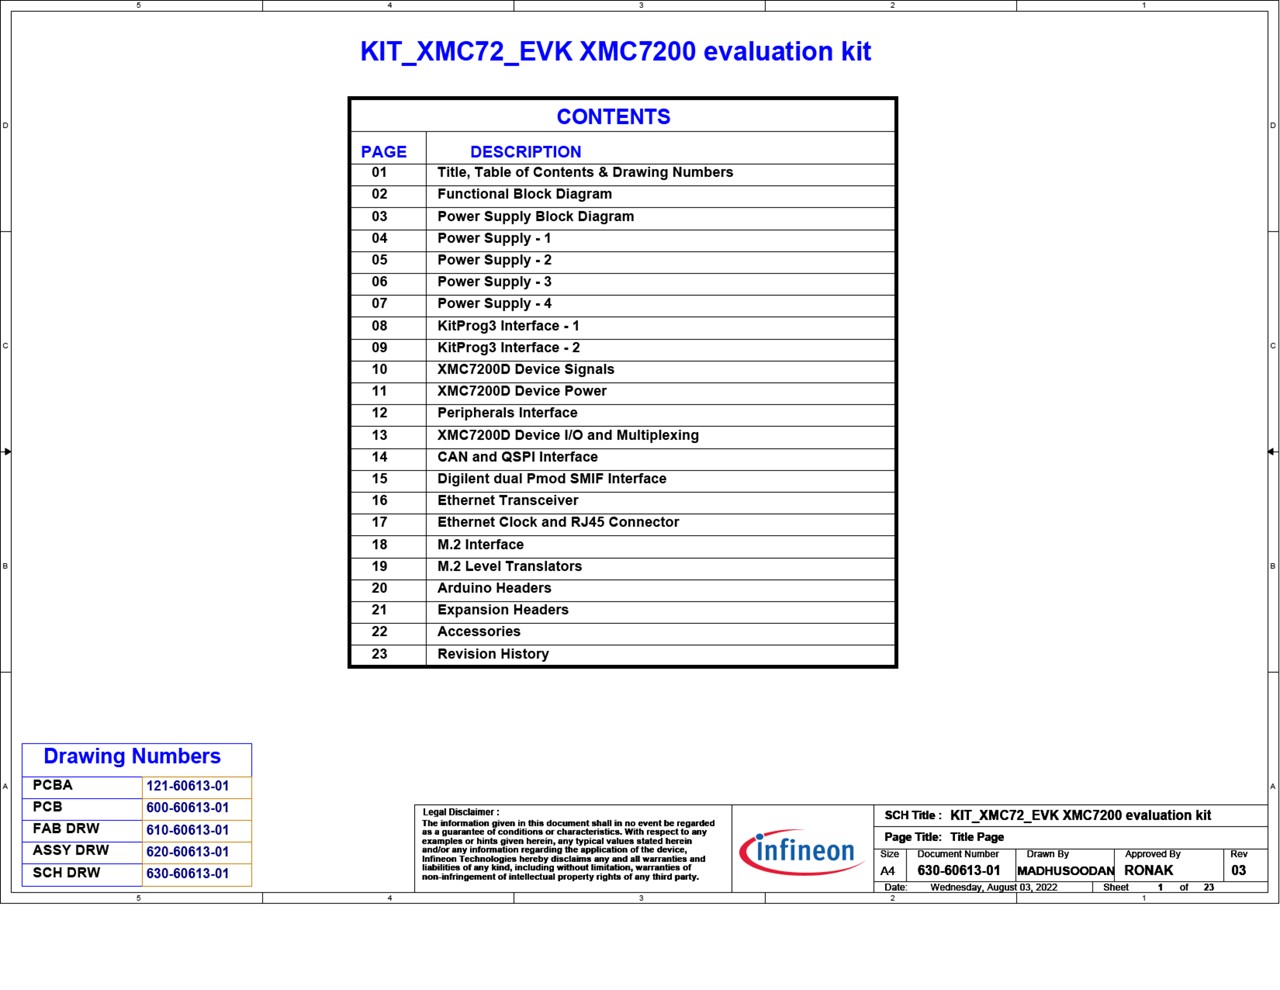This screenshot has width=1280, height=990.
Task: Open the Functional Block Diagram entry
Action: click(524, 194)
